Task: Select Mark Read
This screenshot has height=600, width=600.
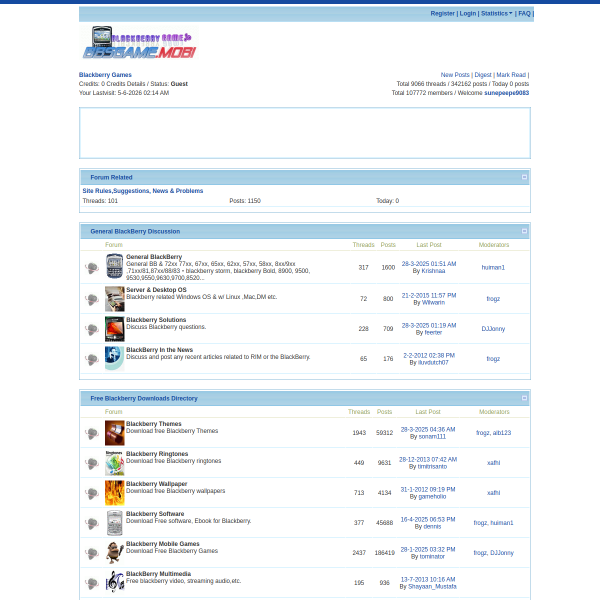Action: tap(511, 75)
